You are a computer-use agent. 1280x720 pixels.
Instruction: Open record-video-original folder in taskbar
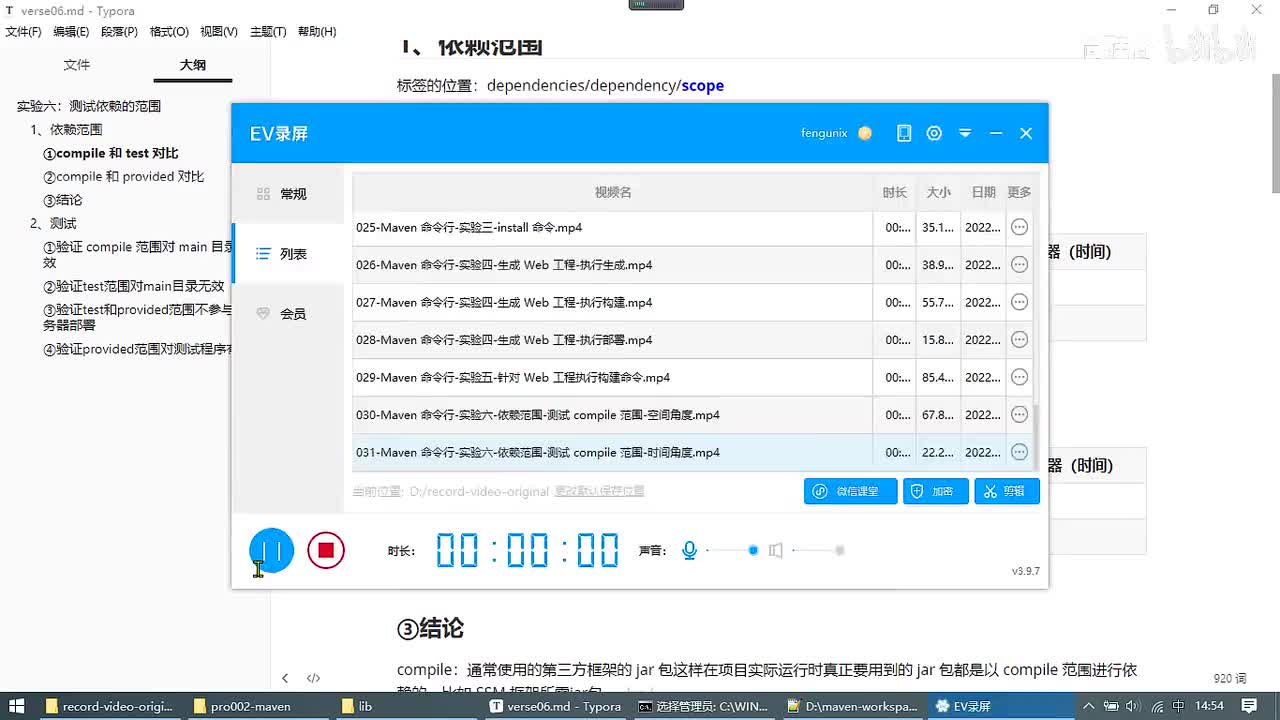pos(109,706)
